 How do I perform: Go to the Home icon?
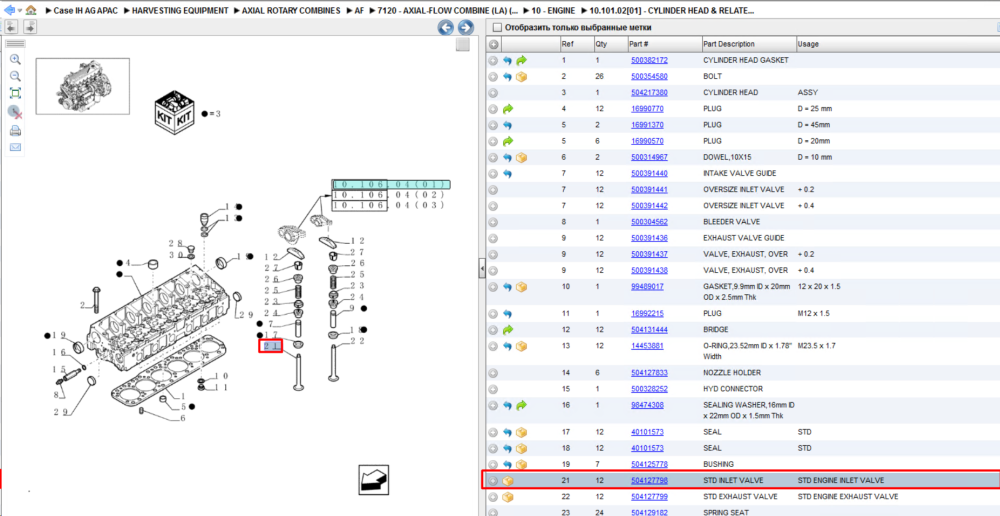pos(31,10)
